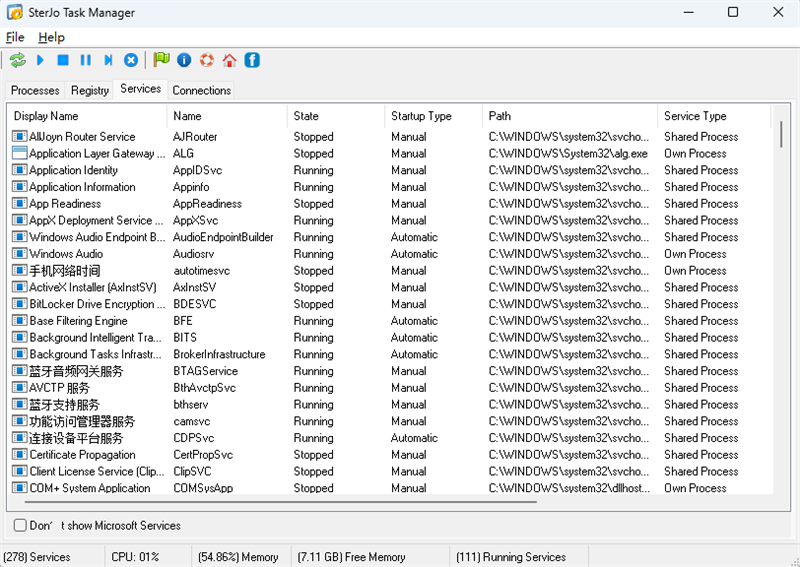
Task: Click the Stop service square icon
Action: (x=63, y=60)
